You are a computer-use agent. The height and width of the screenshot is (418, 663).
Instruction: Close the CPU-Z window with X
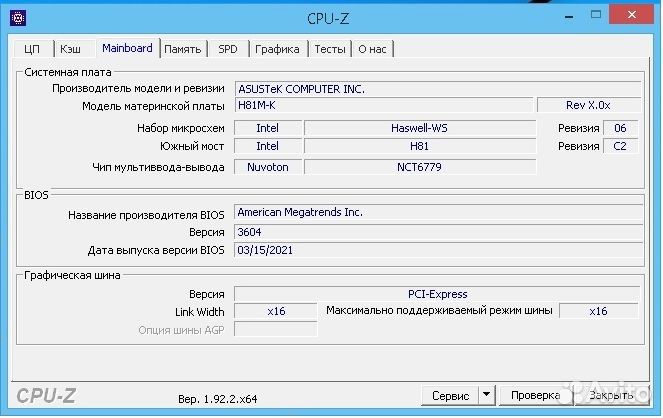tap(632, 15)
